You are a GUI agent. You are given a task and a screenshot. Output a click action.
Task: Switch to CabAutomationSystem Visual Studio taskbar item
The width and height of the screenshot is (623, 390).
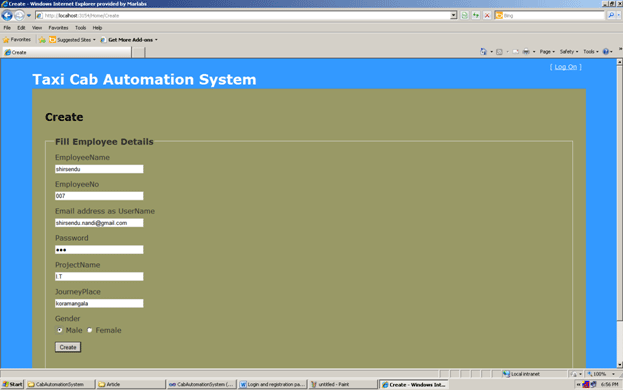point(202,384)
